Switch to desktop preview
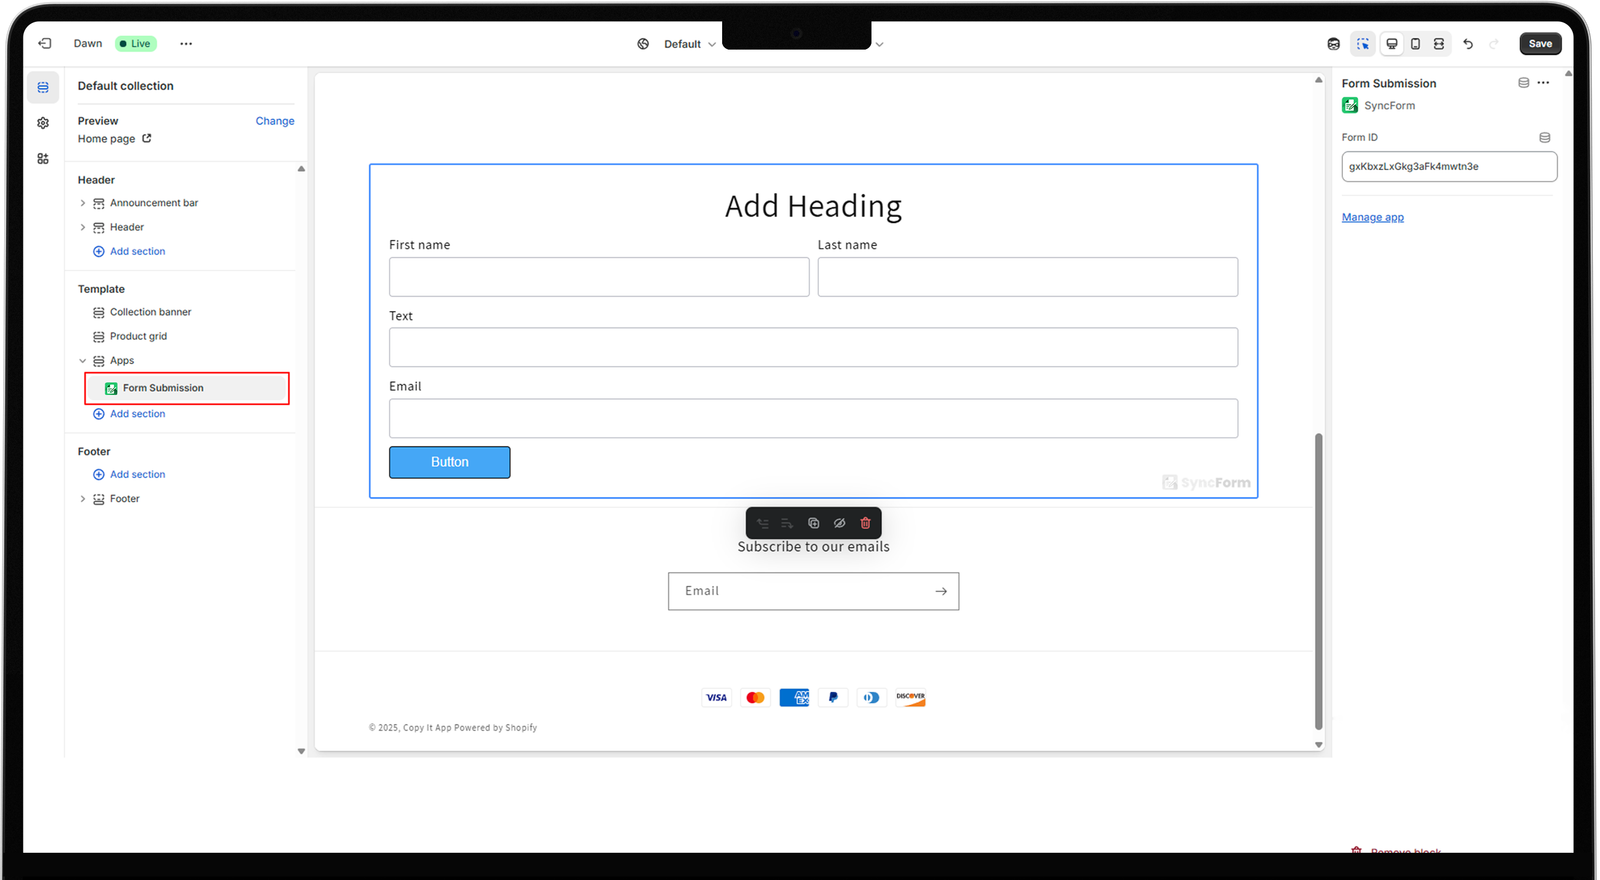 click(x=1391, y=44)
